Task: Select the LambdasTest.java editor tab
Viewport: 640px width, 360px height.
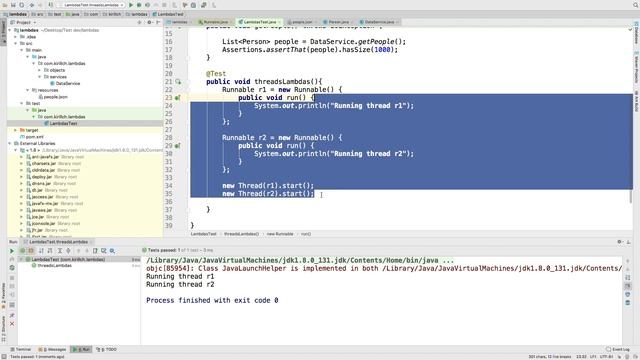Action: (260, 22)
